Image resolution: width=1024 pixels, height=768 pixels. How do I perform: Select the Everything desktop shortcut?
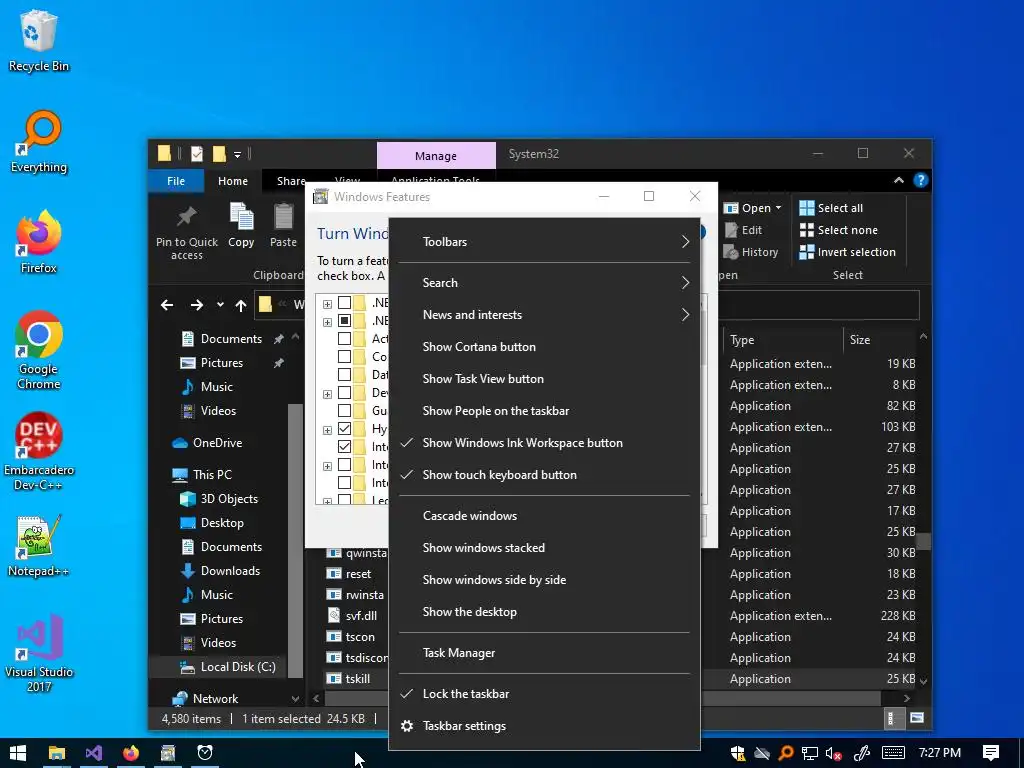point(39,142)
